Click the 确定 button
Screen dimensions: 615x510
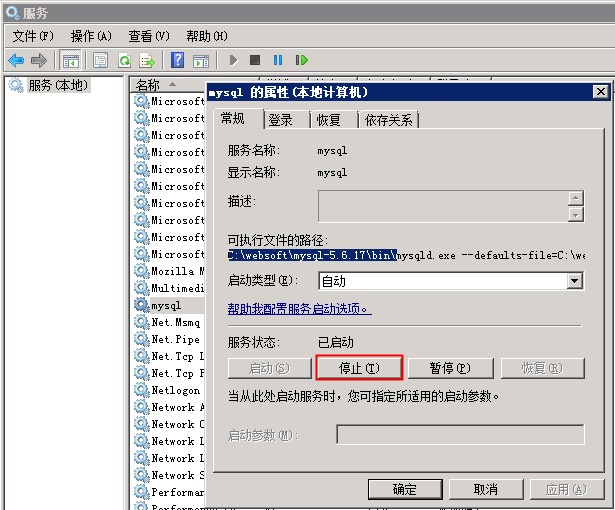405,489
